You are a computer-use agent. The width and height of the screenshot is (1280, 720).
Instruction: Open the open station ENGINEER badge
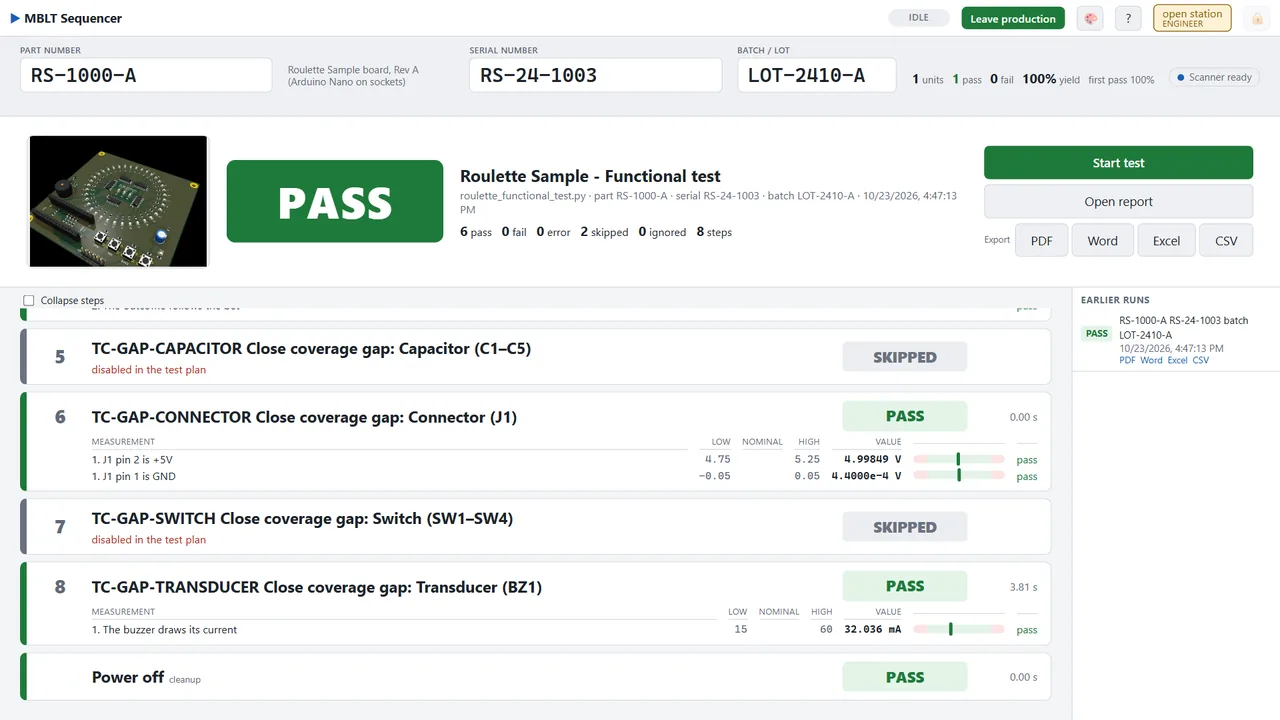click(1192, 18)
